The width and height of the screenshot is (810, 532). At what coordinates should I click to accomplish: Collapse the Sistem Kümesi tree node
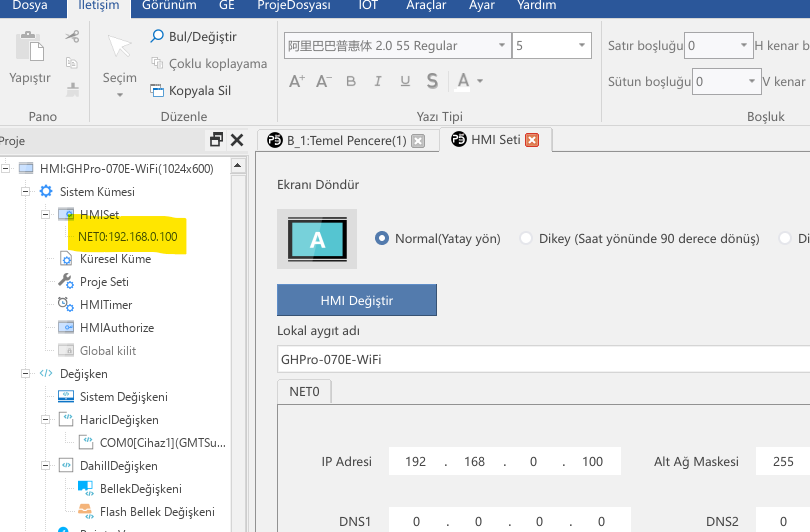click(25, 191)
